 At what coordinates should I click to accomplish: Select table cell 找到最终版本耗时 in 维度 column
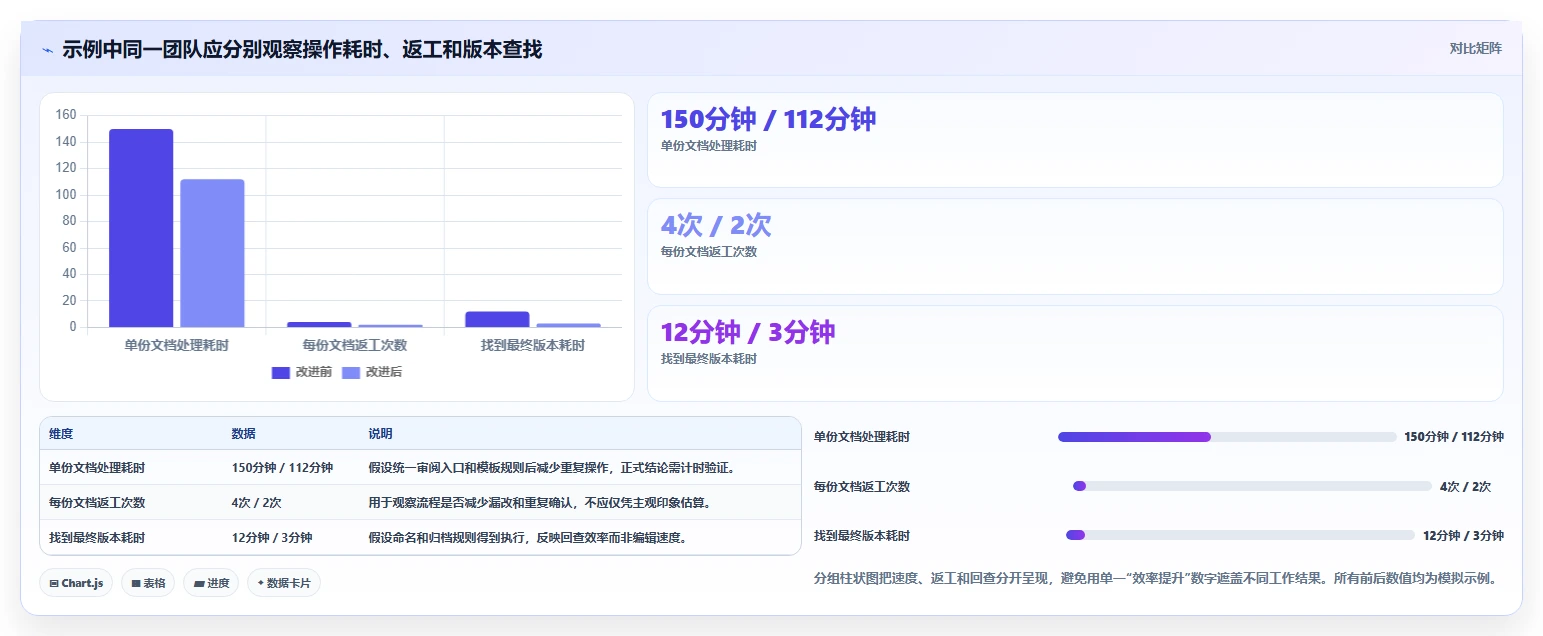click(x=97, y=537)
